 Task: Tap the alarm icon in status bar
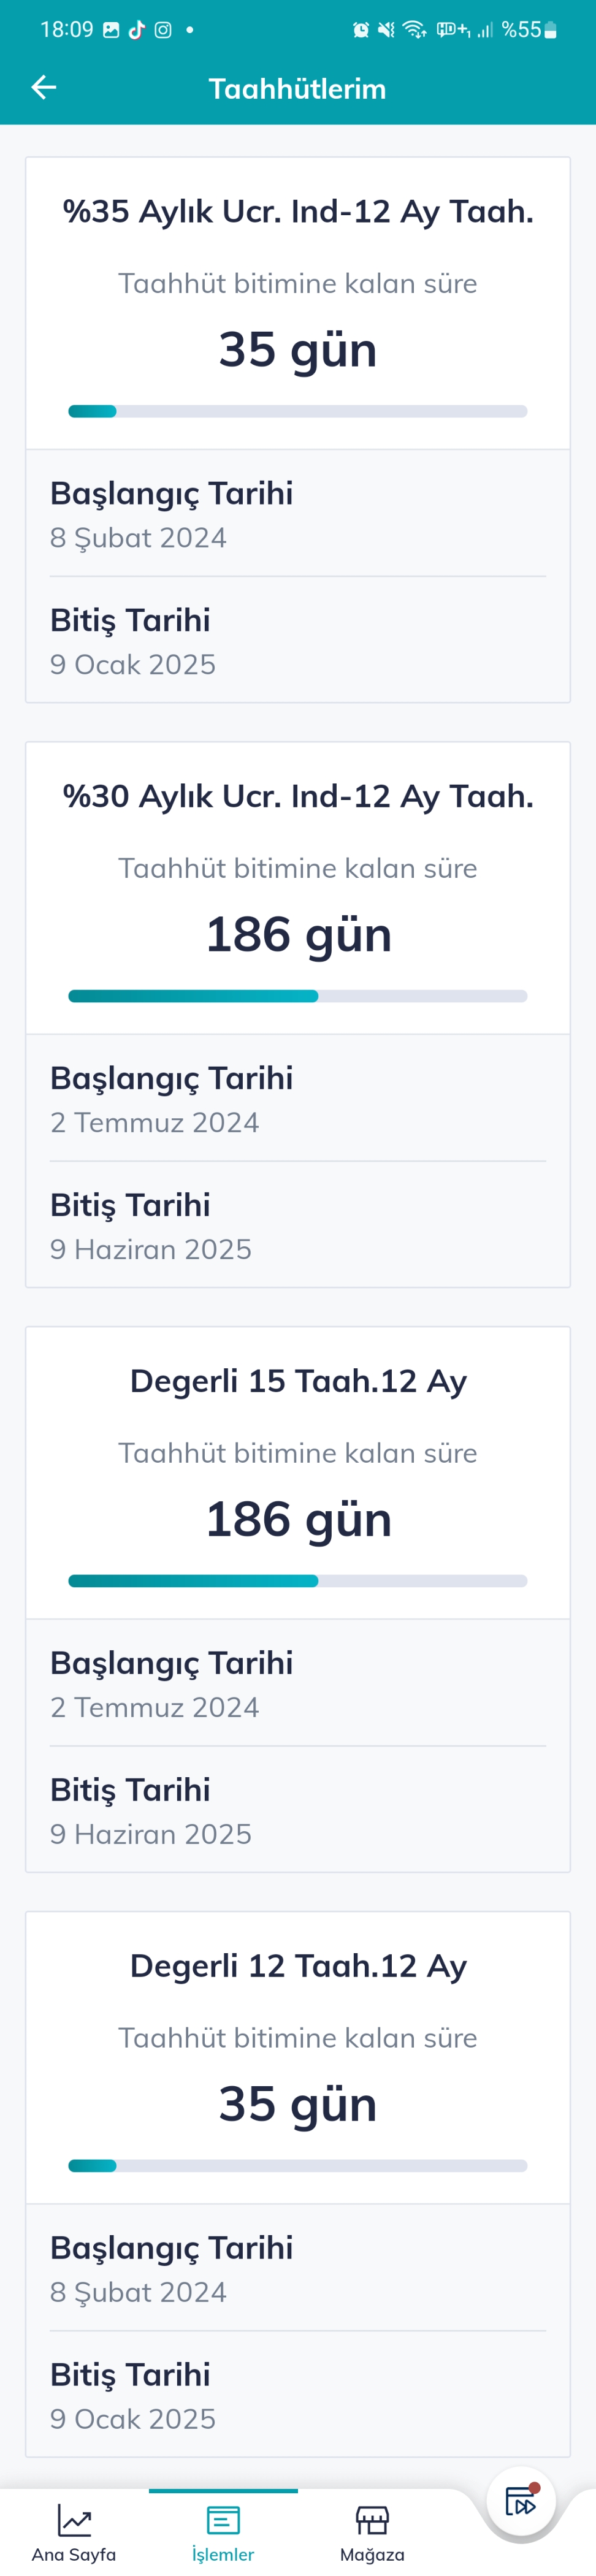[361, 30]
